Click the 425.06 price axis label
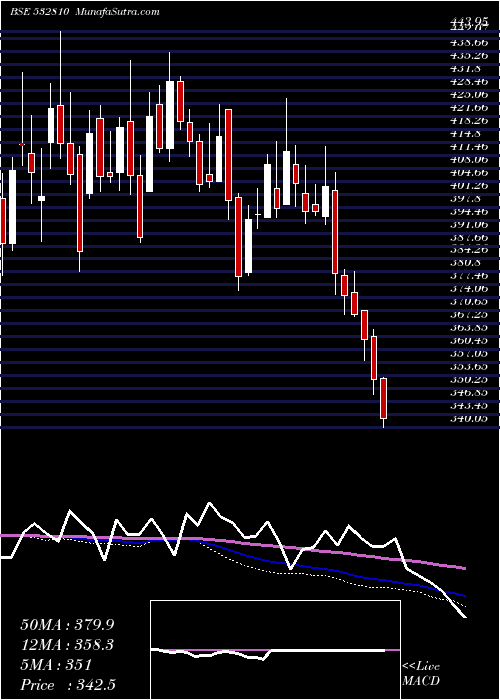 (x=467, y=95)
